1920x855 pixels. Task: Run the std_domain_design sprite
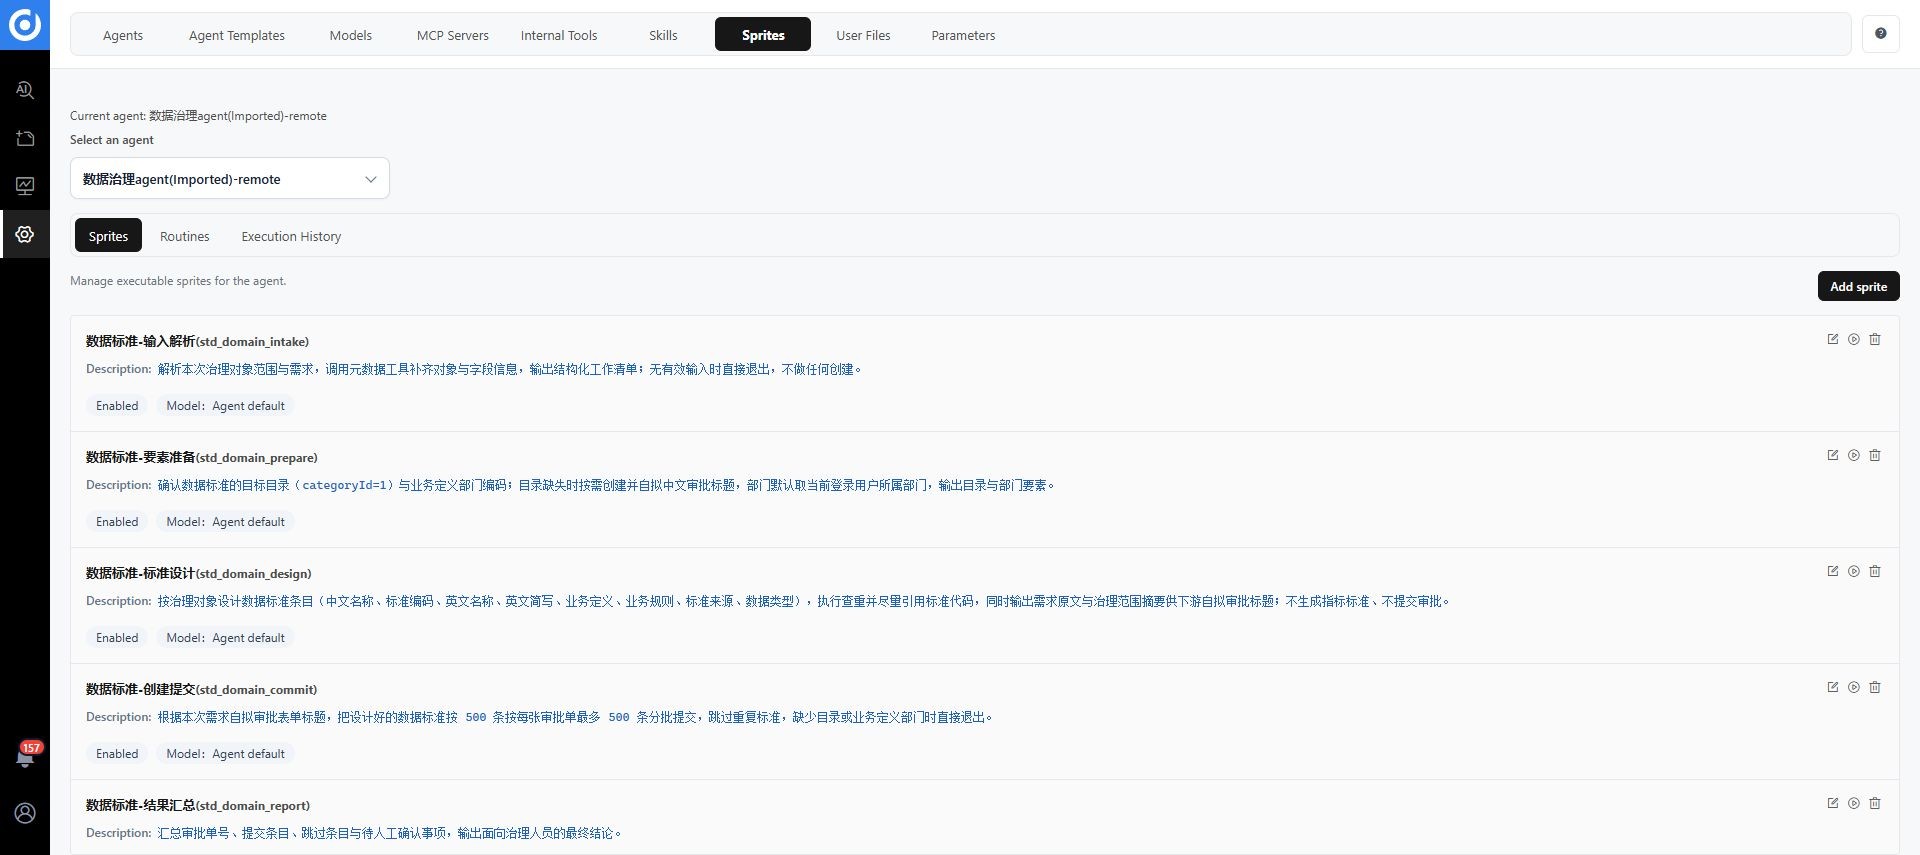(x=1854, y=571)
